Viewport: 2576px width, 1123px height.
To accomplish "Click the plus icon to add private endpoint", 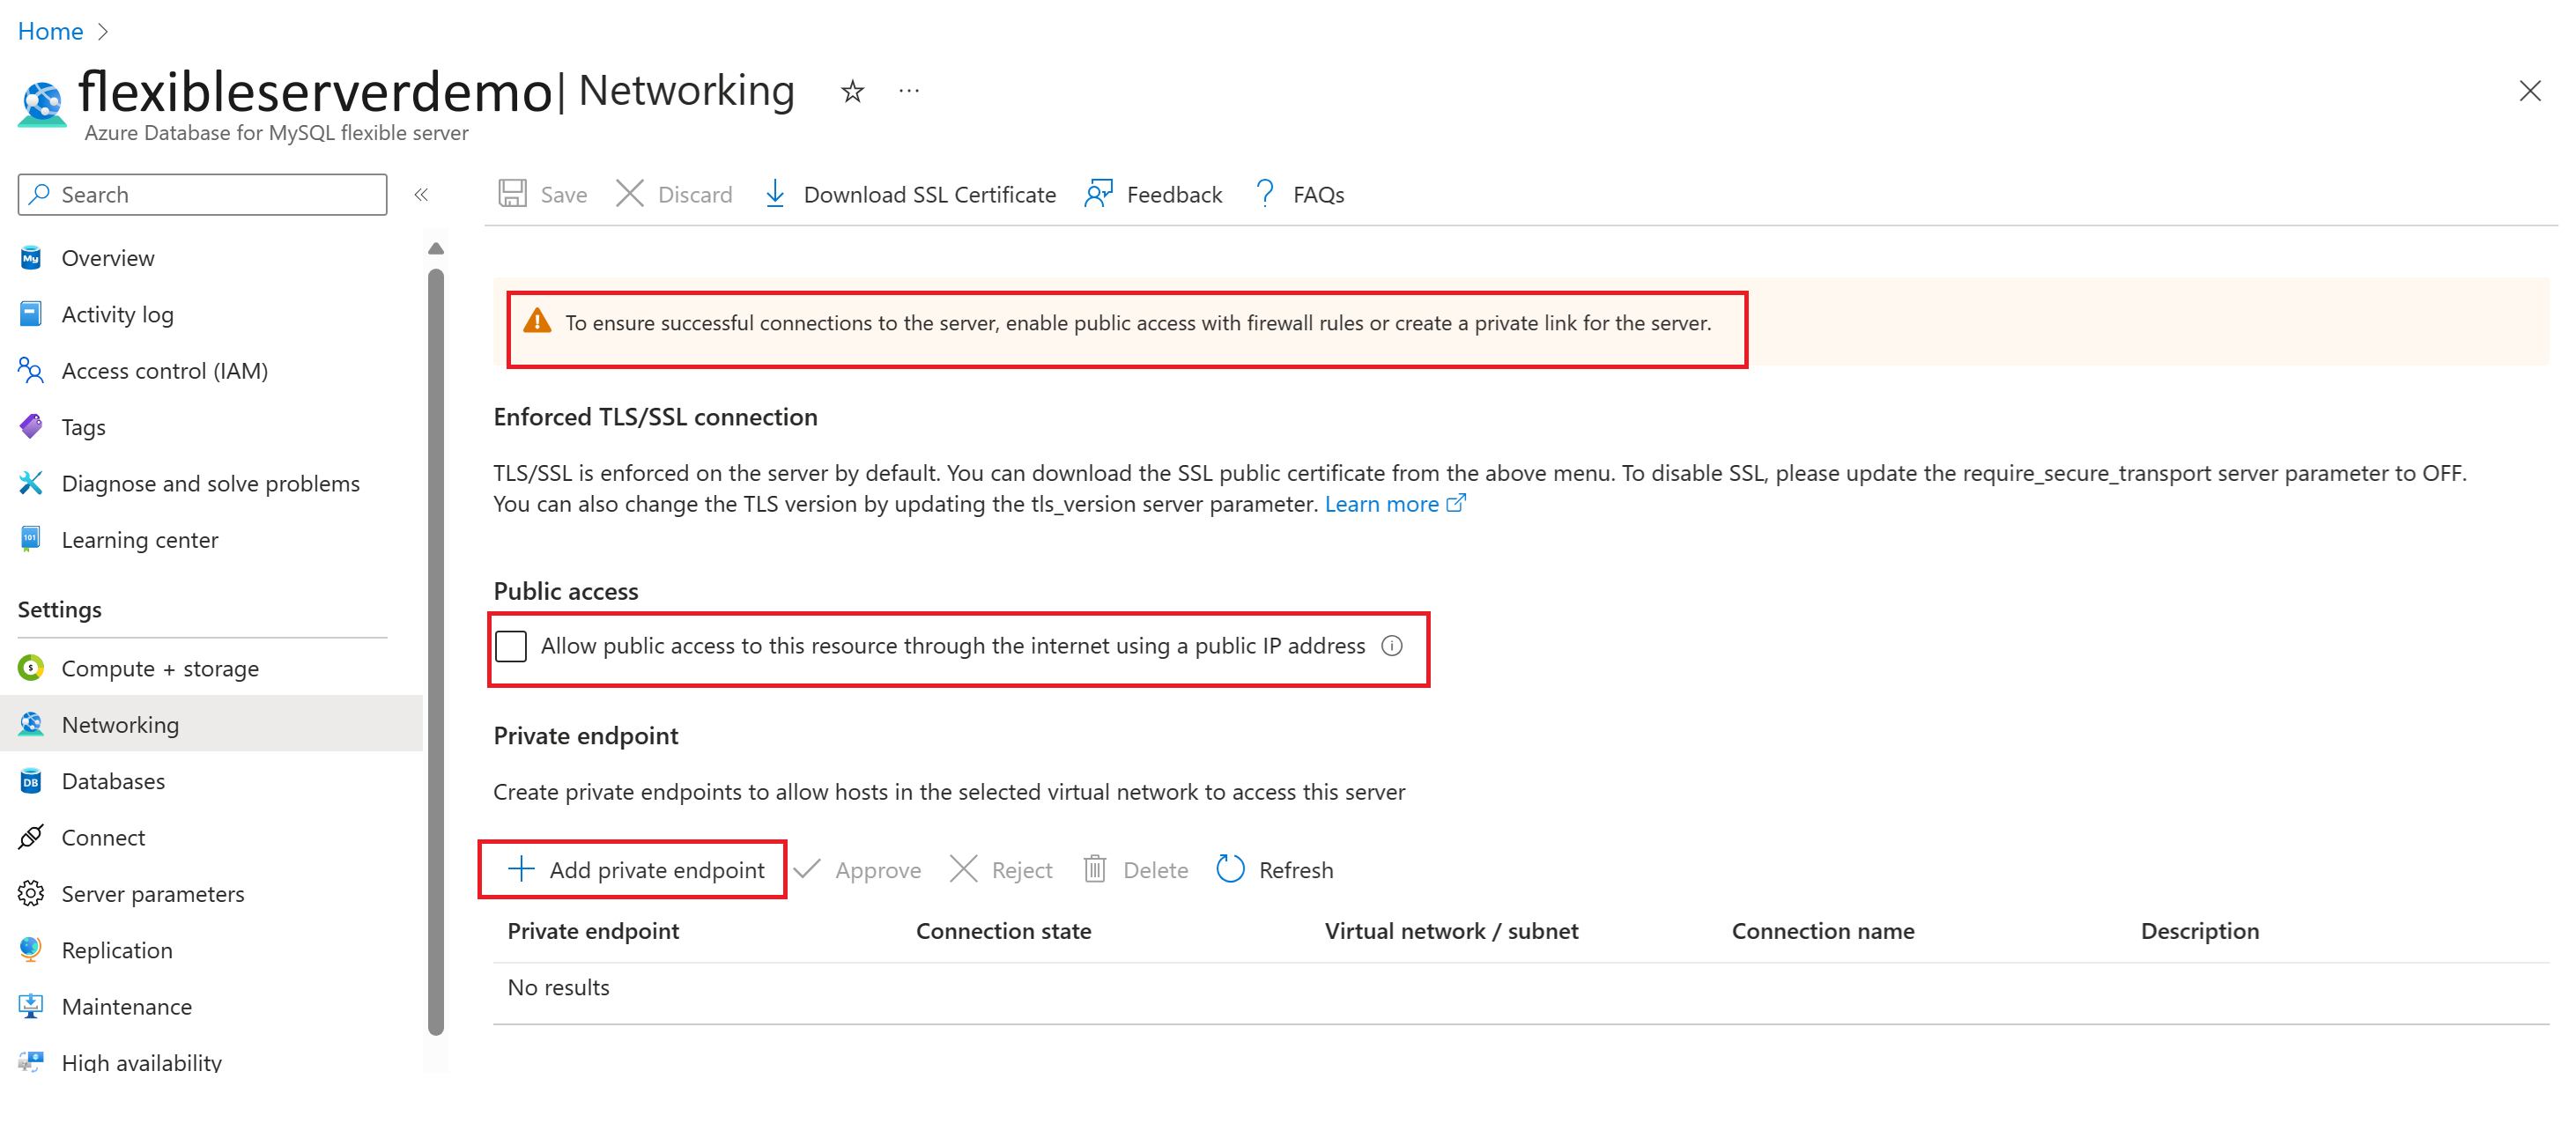I will click(521, 869).
